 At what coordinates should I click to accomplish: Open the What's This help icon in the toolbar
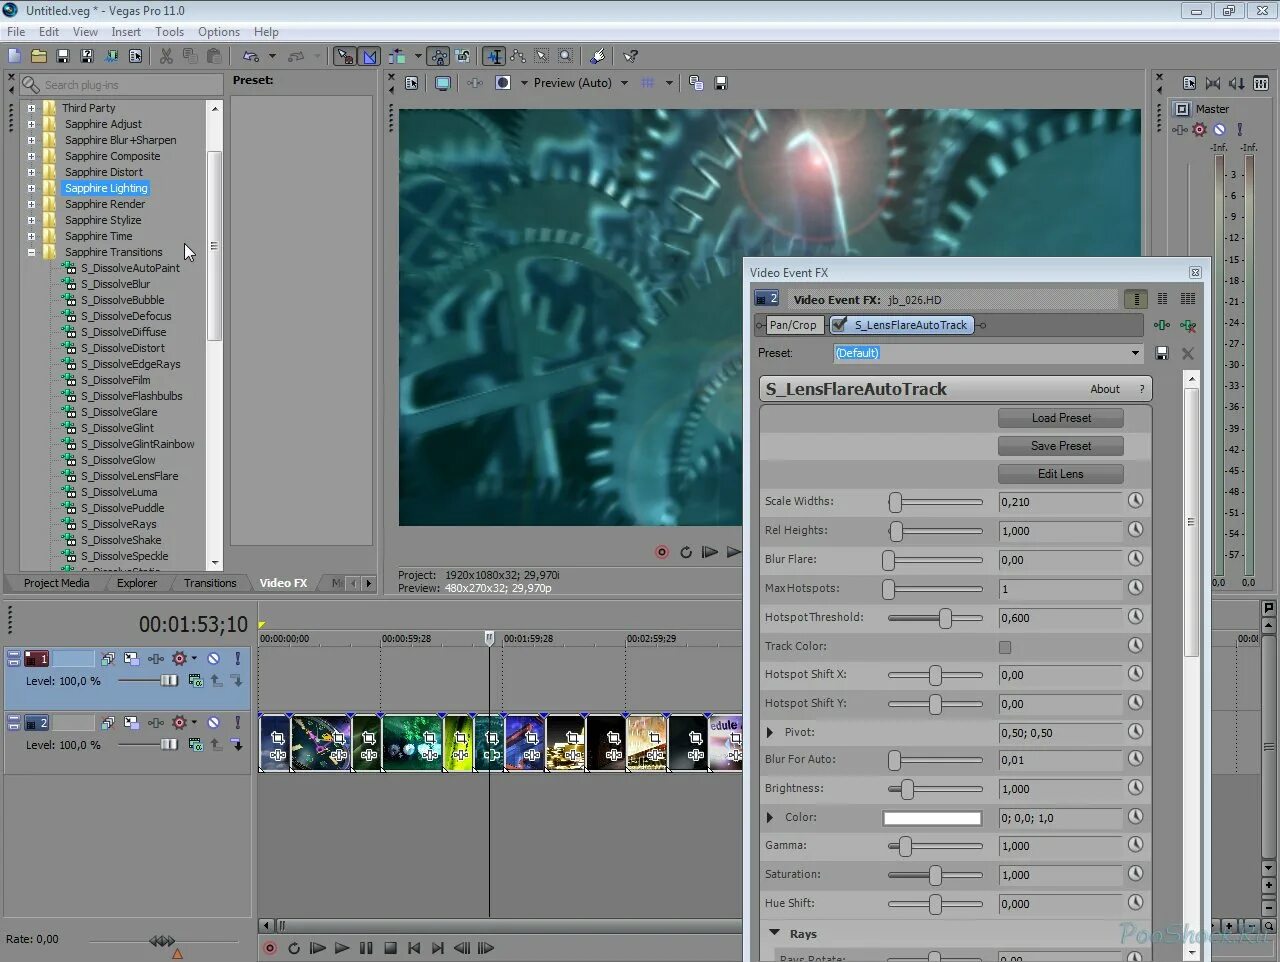pos(629,56)
